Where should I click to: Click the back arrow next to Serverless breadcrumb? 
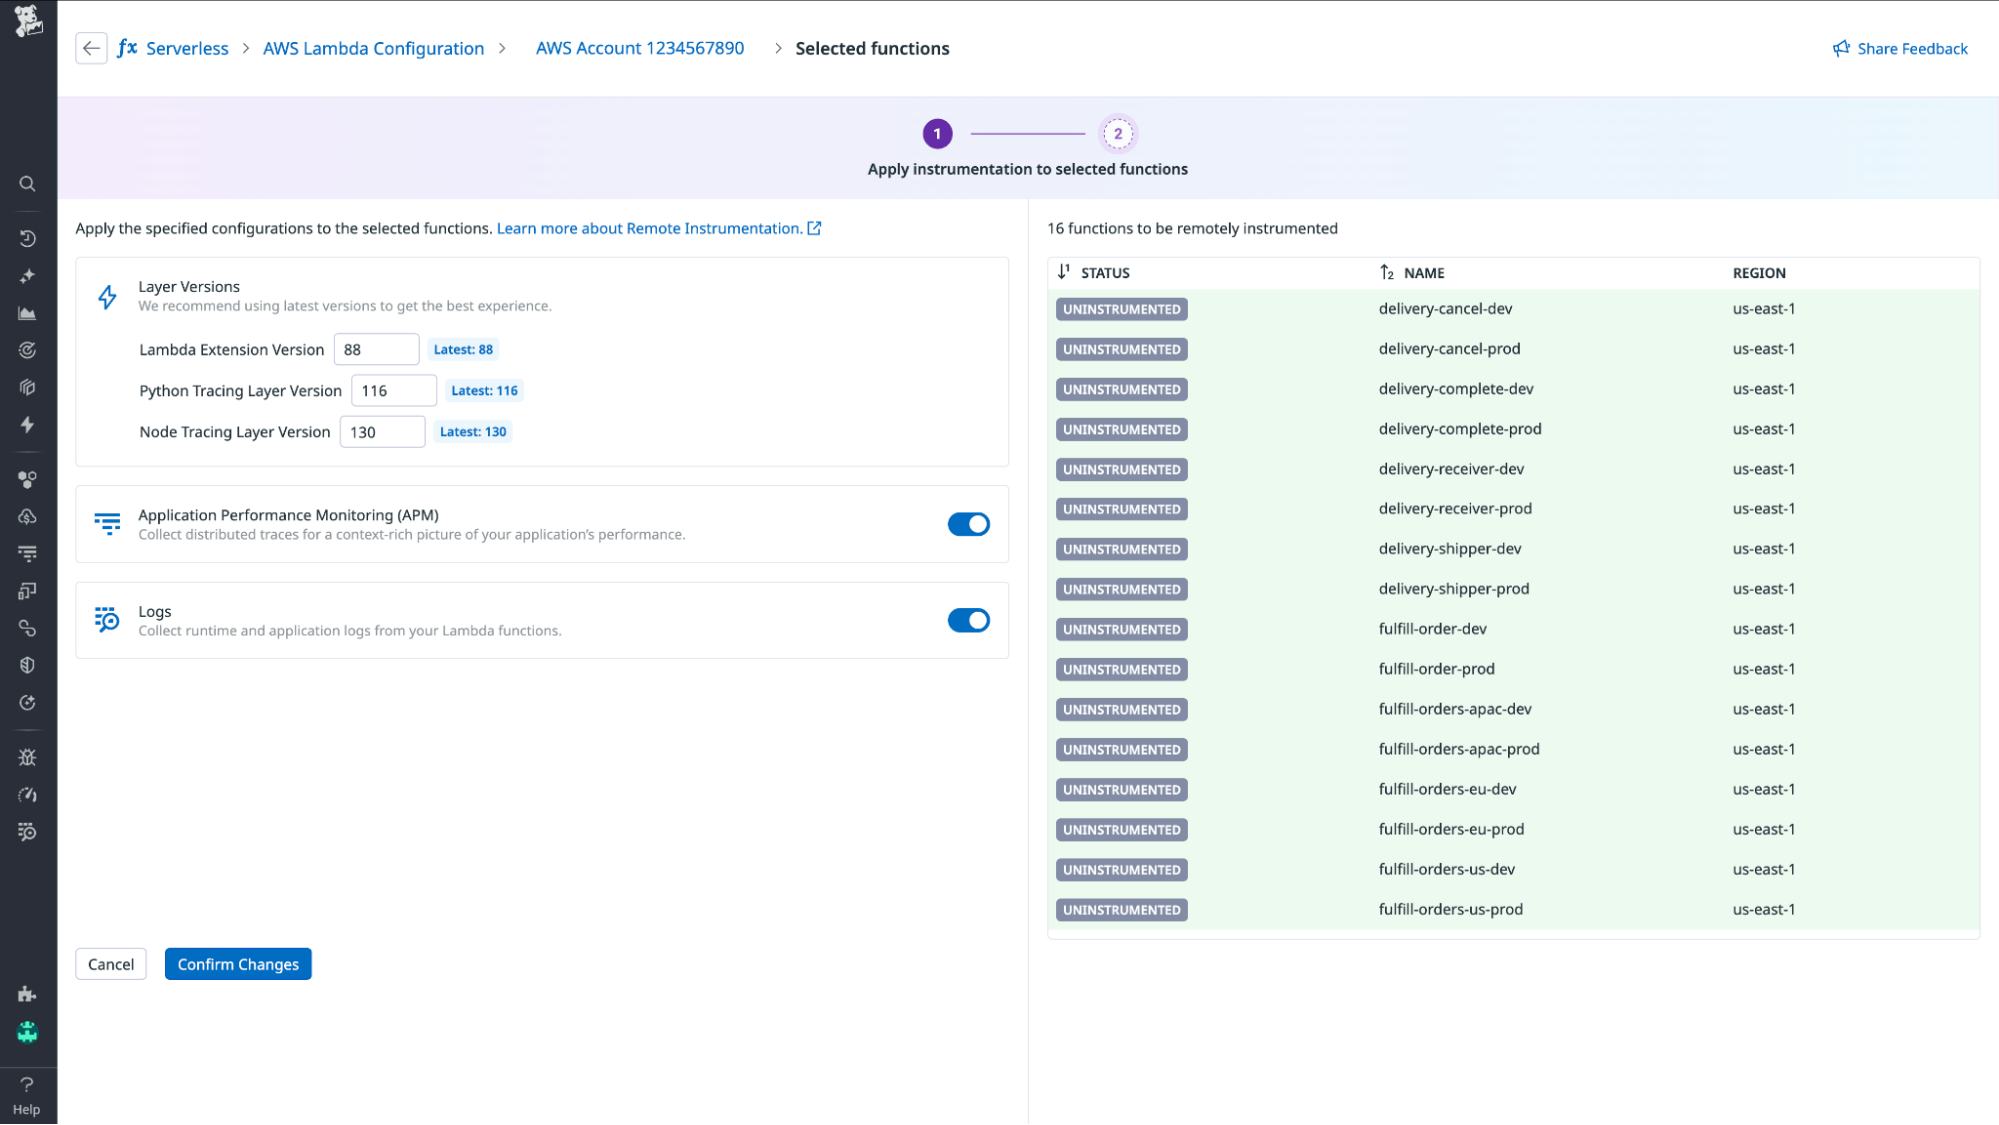point(91,48)
